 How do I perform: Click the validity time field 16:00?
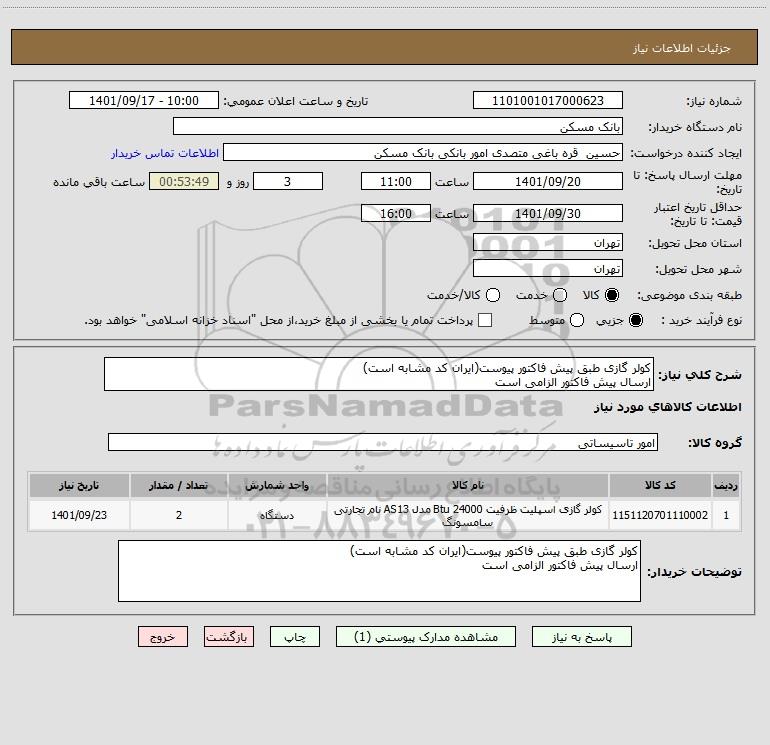tap(396, 213)
